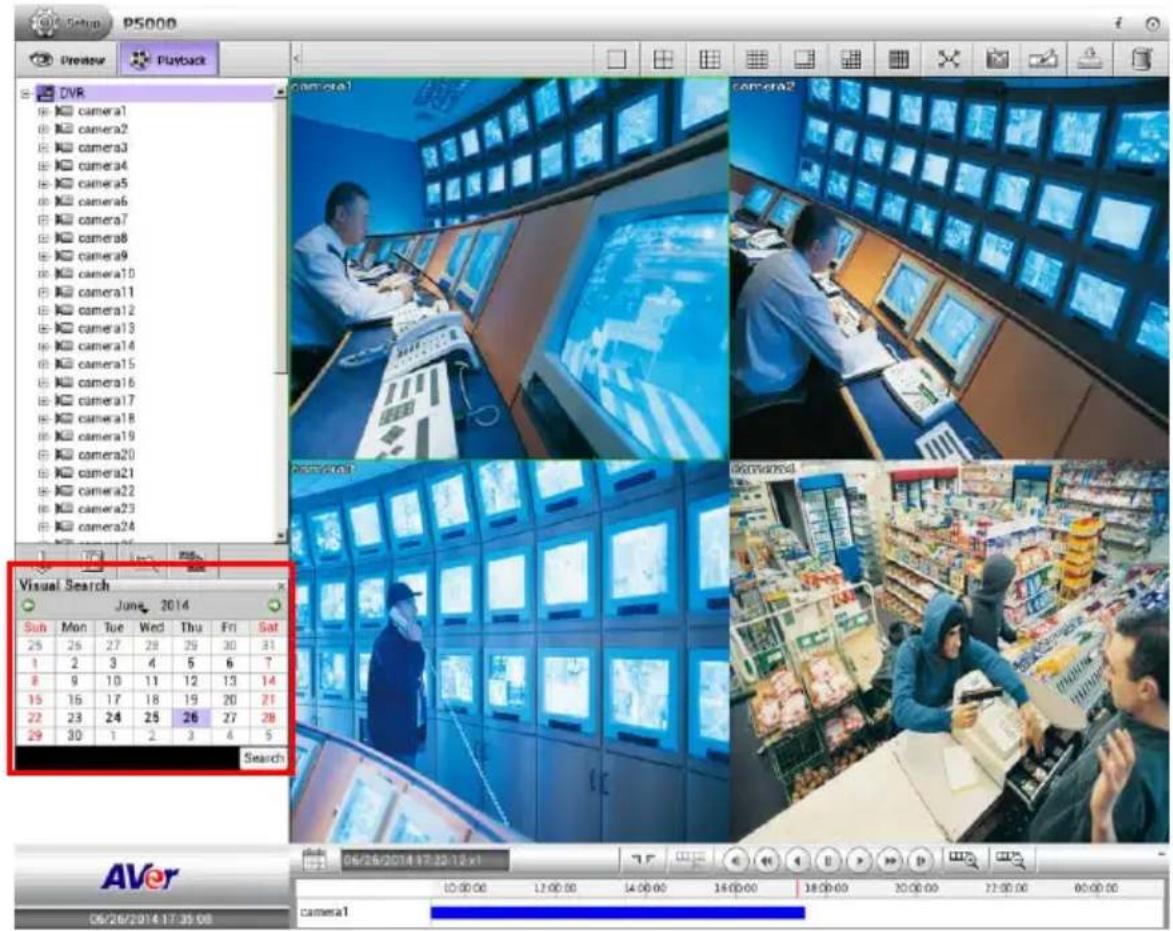Click the info icon in title bar
Viewport: 1173px width, 931px height.
pyautogui.click(x=1119, y=24)
